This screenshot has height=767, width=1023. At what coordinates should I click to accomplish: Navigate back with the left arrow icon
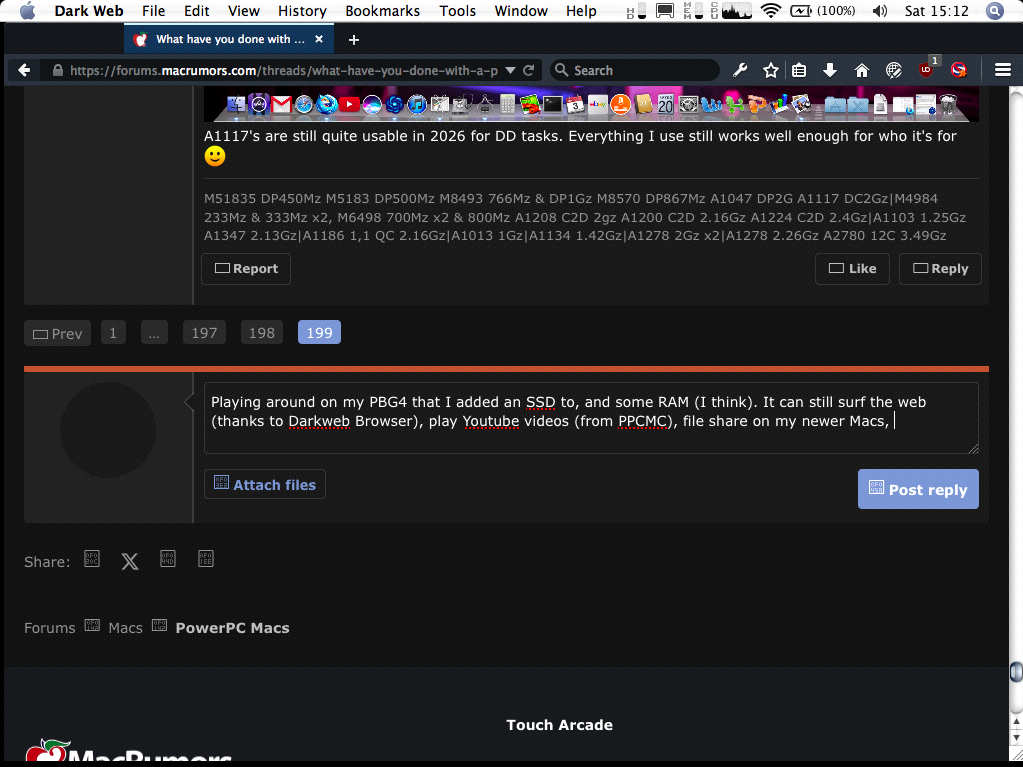[24, 70]
